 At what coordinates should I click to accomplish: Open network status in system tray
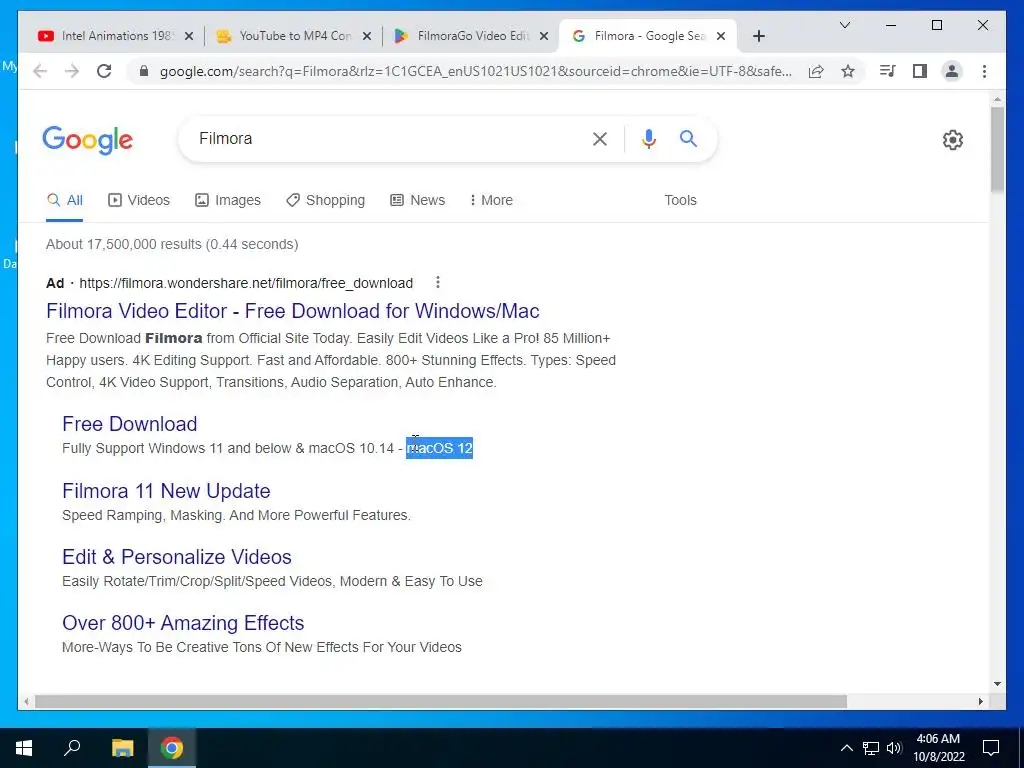click(x=871, y=748)
